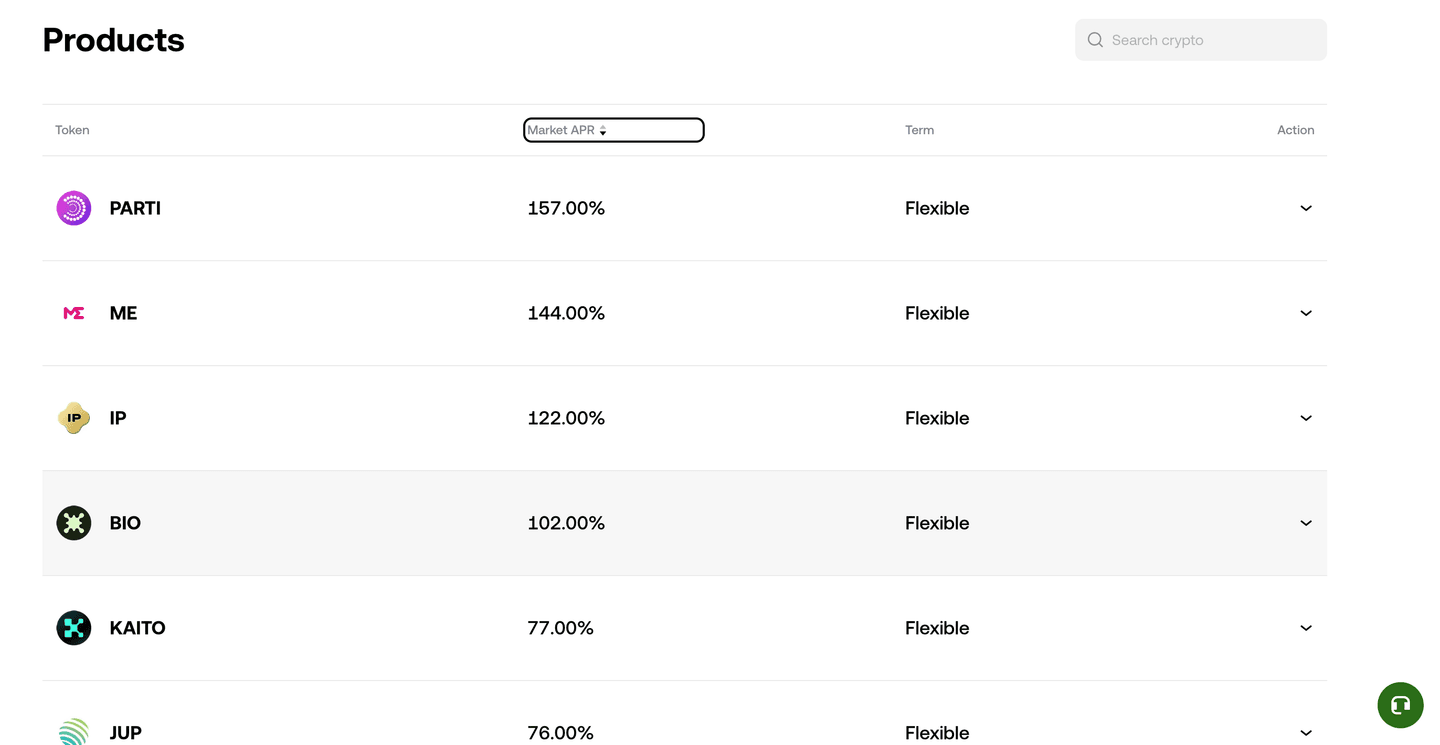Click the KAITO token name
The height and width of the screenshot is (745, 1440).
tap(137, 628)
